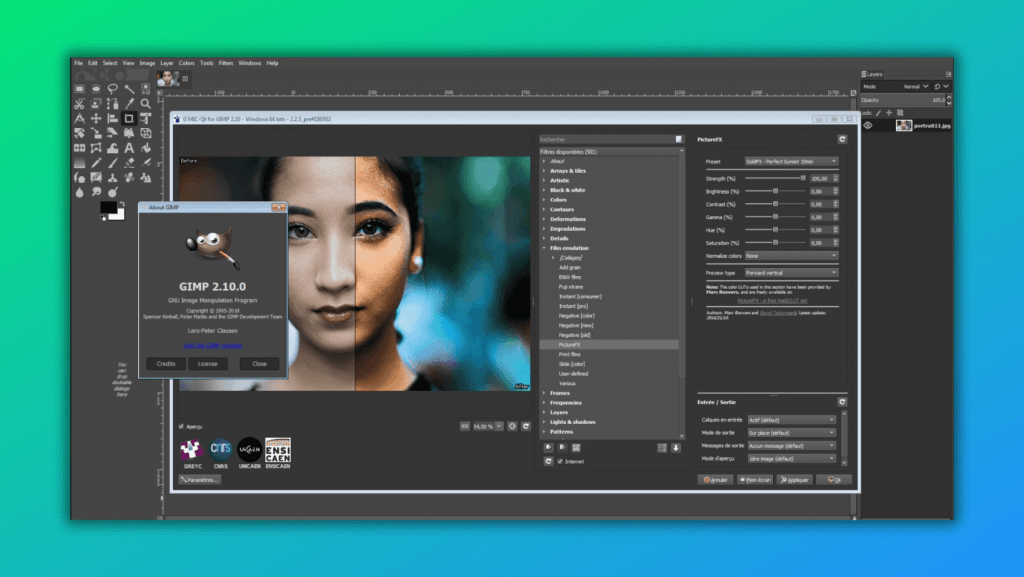This screenshot has width=1024, height=577.
Task: Hide the portrait11.jpg layer eye icon
Action: (x=868, y=125)
